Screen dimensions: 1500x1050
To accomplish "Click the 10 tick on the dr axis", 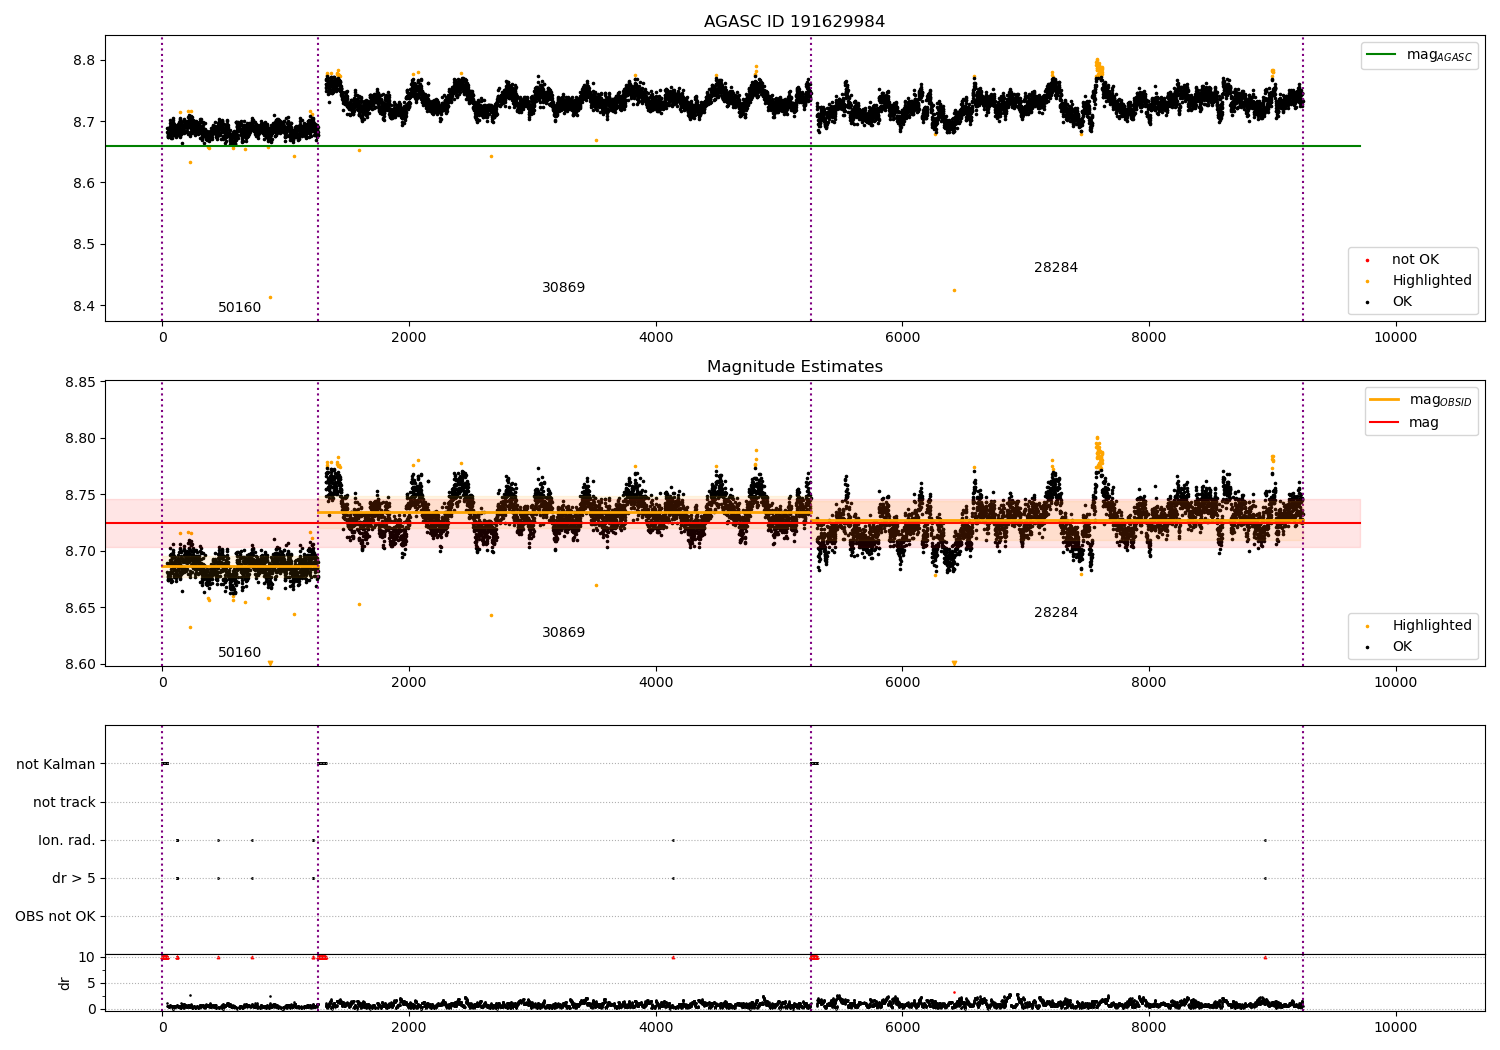I will coord(87,957).
